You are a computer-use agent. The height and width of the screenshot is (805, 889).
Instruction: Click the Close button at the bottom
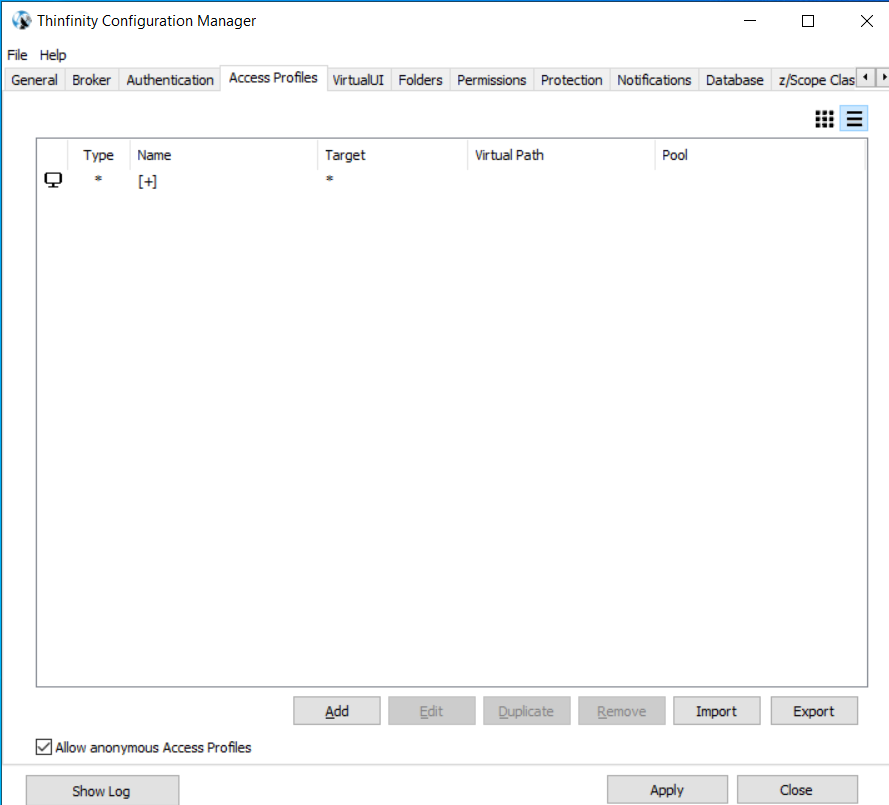pyautogui.click(x=797, y=790)
